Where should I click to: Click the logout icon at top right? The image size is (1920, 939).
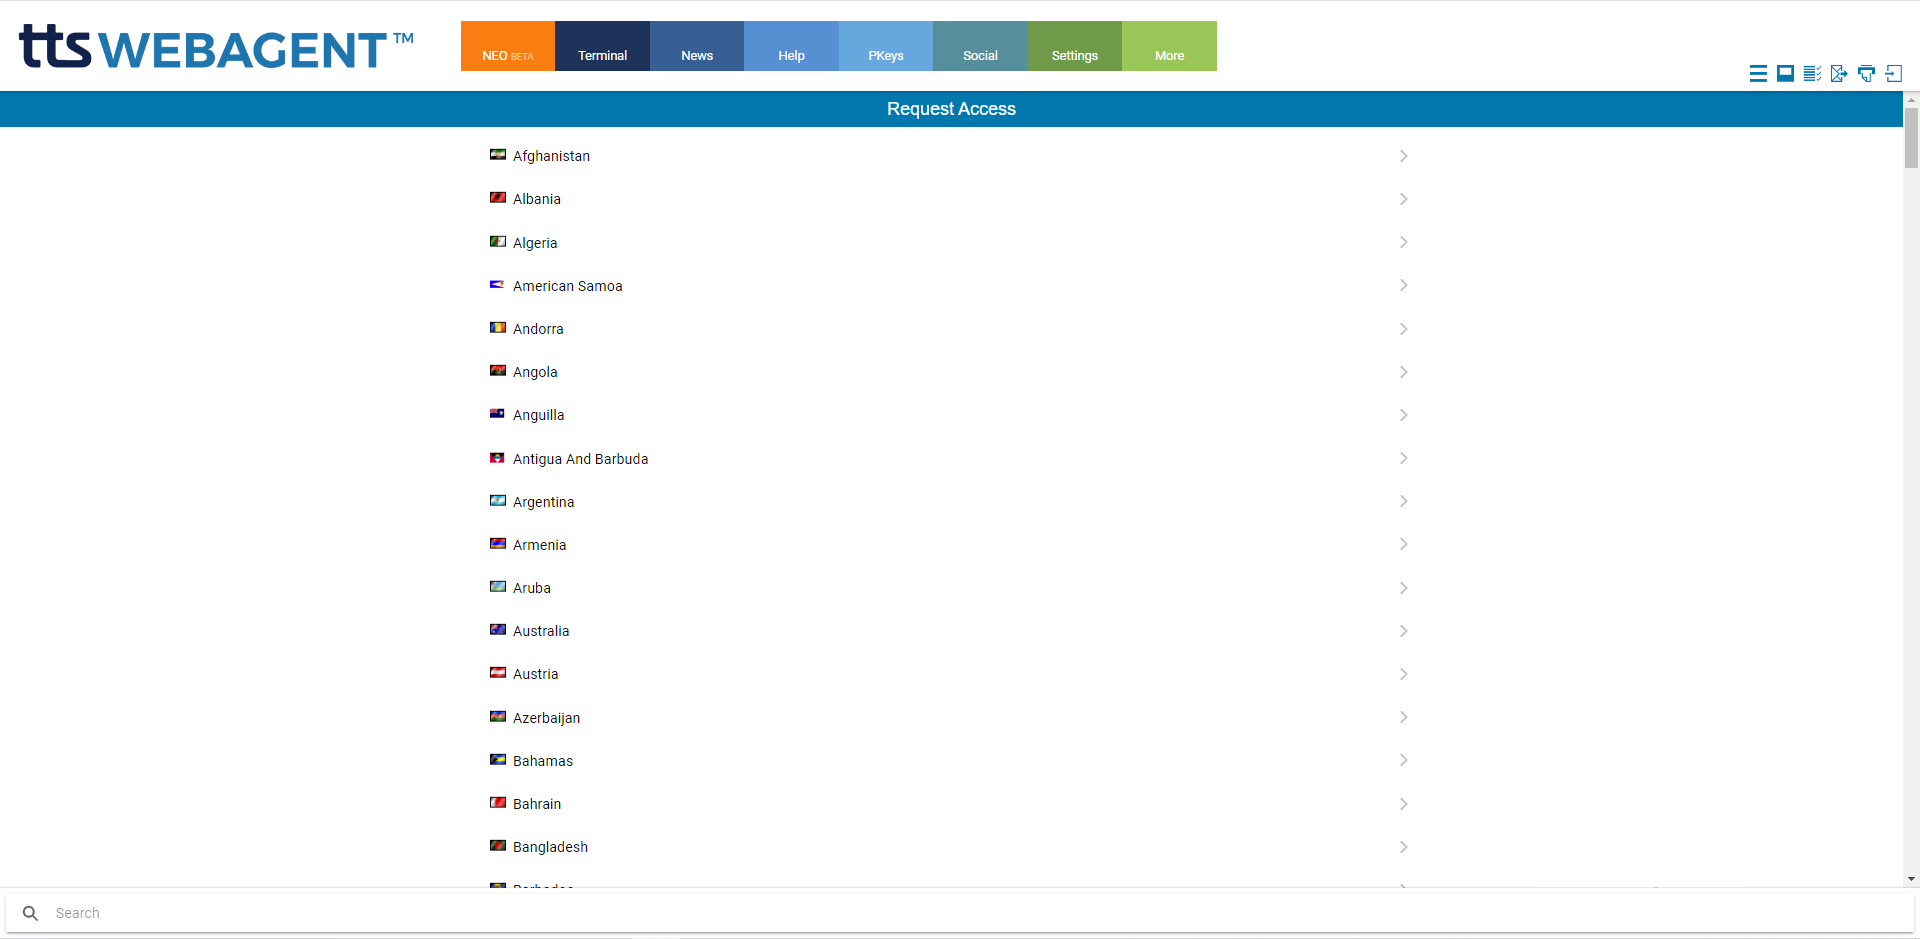(x=1895, y=73)
